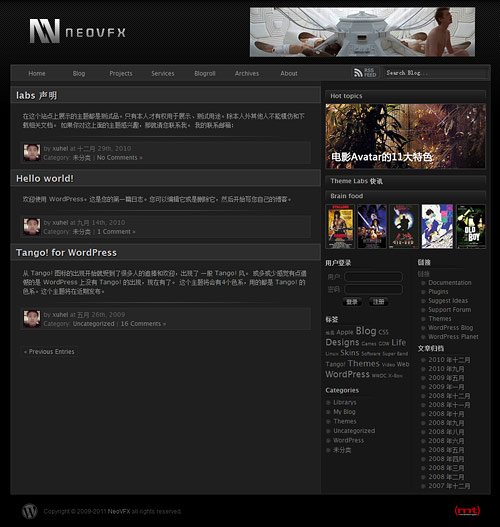The width and height of the screenshot is (500, 527).
Task: Open the white anime poster thumbnail
Action: (437, 227)
